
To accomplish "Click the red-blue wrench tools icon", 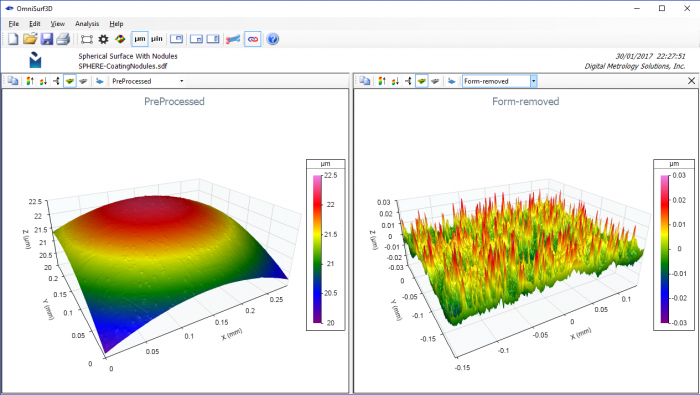I will (x=233, y=39).
